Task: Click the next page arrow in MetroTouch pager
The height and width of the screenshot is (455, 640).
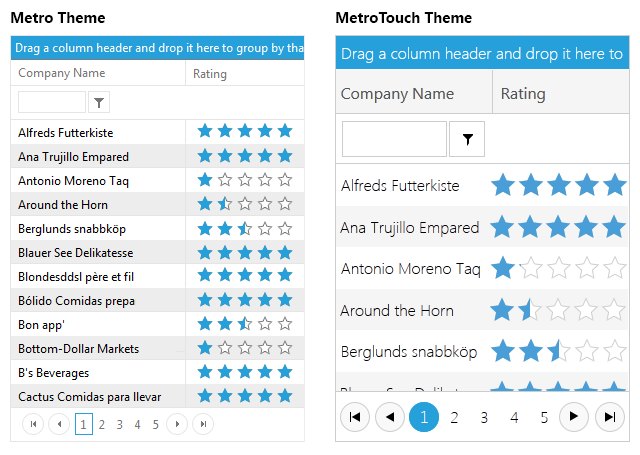Action: 573,417
